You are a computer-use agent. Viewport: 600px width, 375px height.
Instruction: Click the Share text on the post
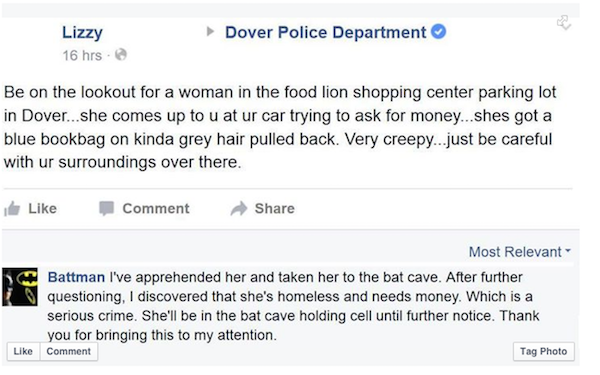275,209
